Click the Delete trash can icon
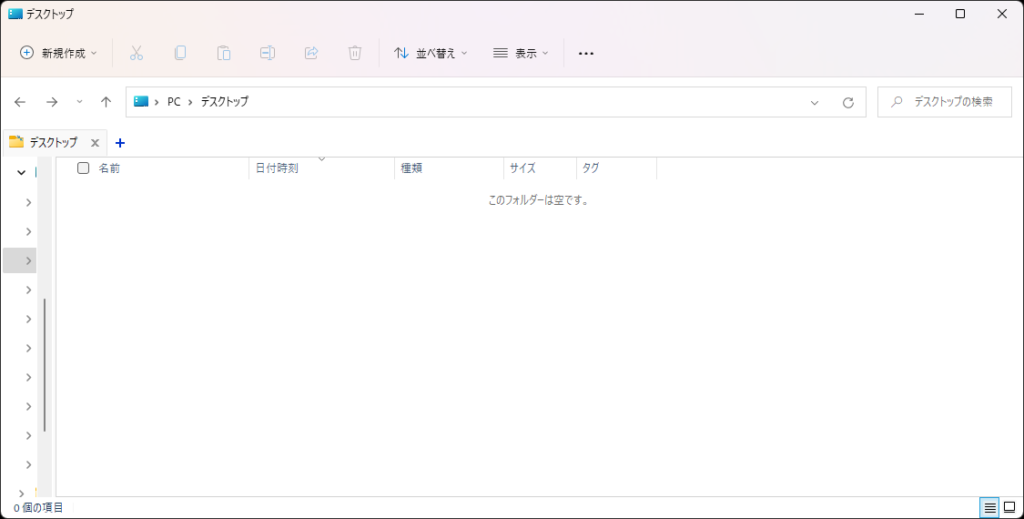Image resolution: width=1024 pixels, height=519 pixels. tap(354, 53)
